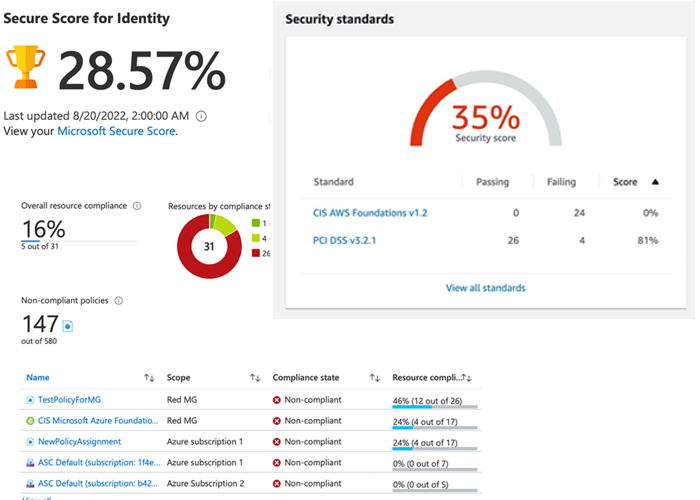
Task: Click TestPolicyForMG 46% compliance progress bar
Action: pyautogui.click(x=434, y=407)
